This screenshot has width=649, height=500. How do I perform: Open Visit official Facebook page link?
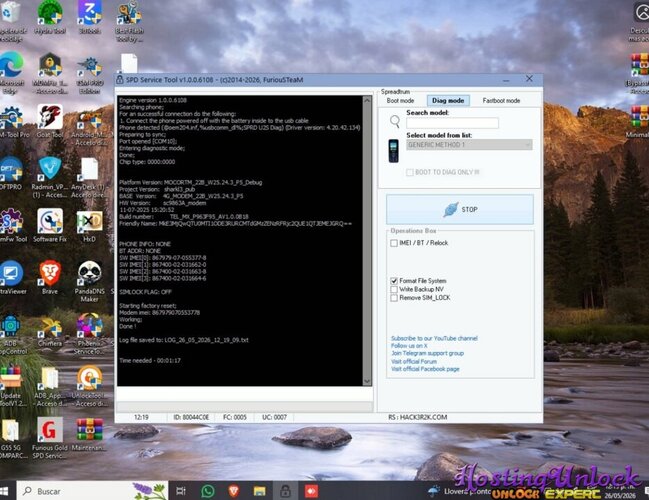click(x=425, y=369)
